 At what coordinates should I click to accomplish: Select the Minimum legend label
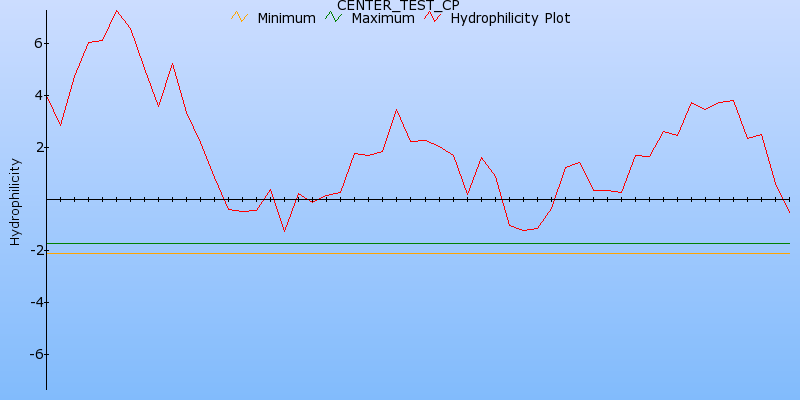click(286, 18)
